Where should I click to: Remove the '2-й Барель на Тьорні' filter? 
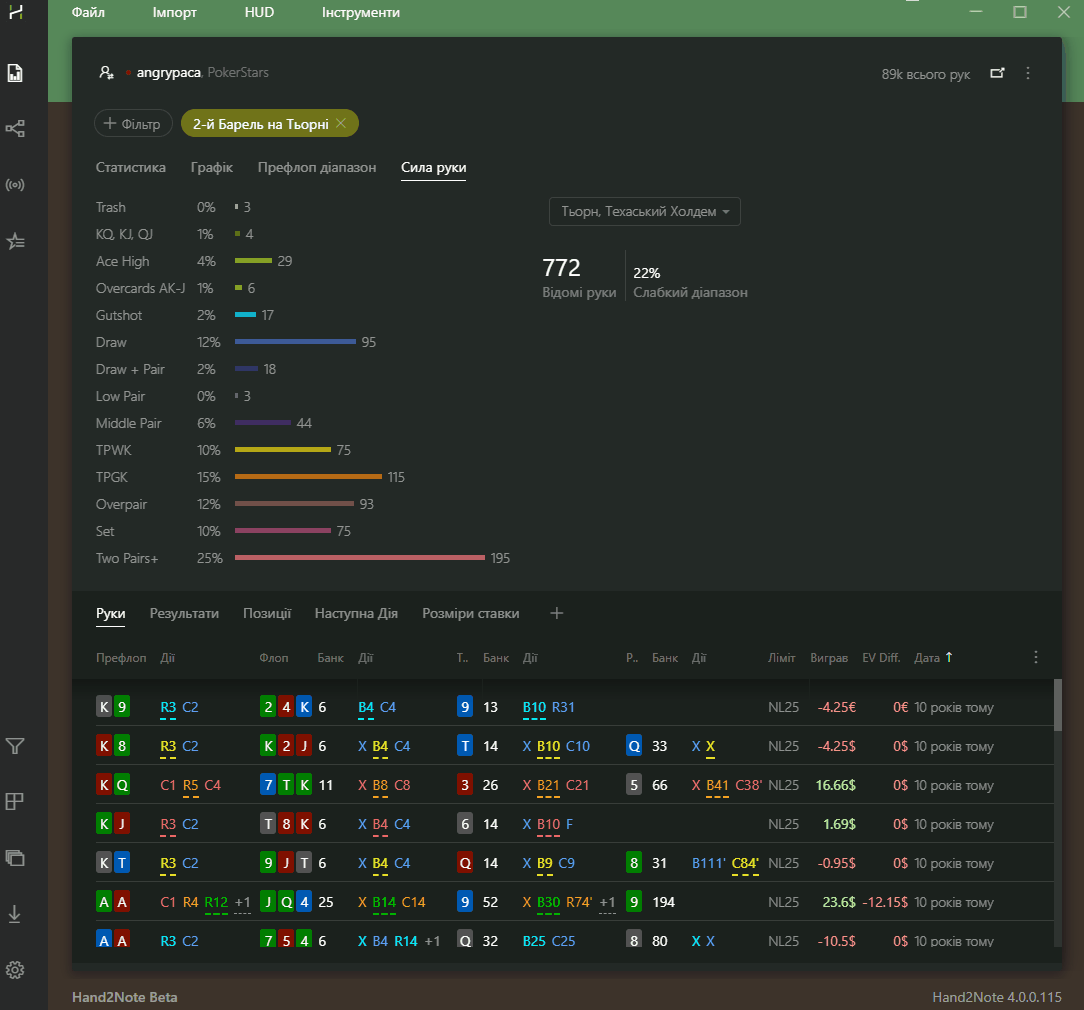pos(341,123)
